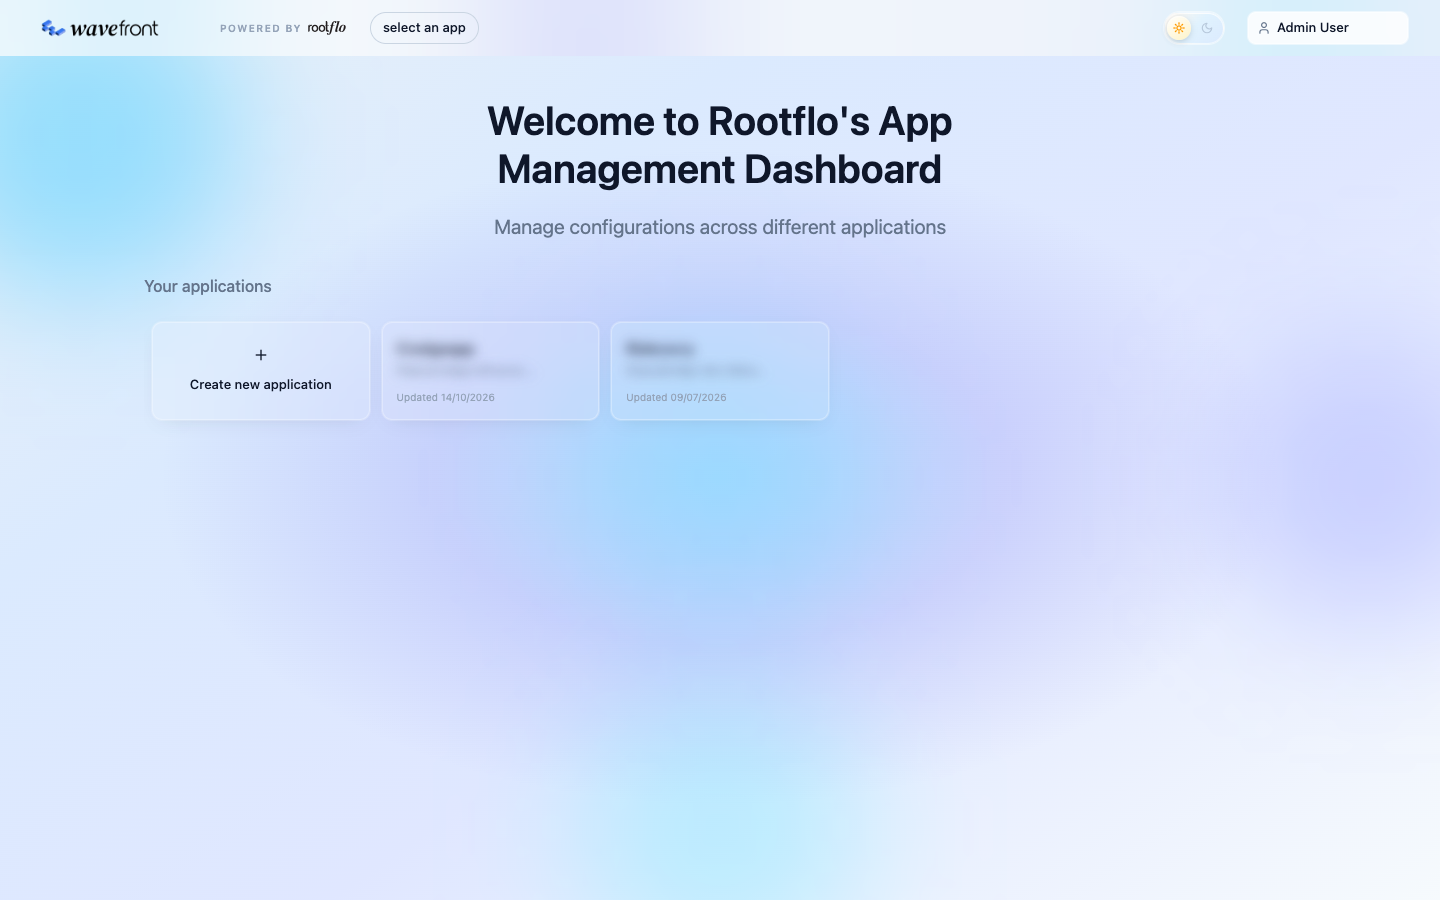Image resolution: width=1440 pixels, height=900 pixels.
Task: Click 'Manage configurations across different applications' text
Action: tap(720, 227)
